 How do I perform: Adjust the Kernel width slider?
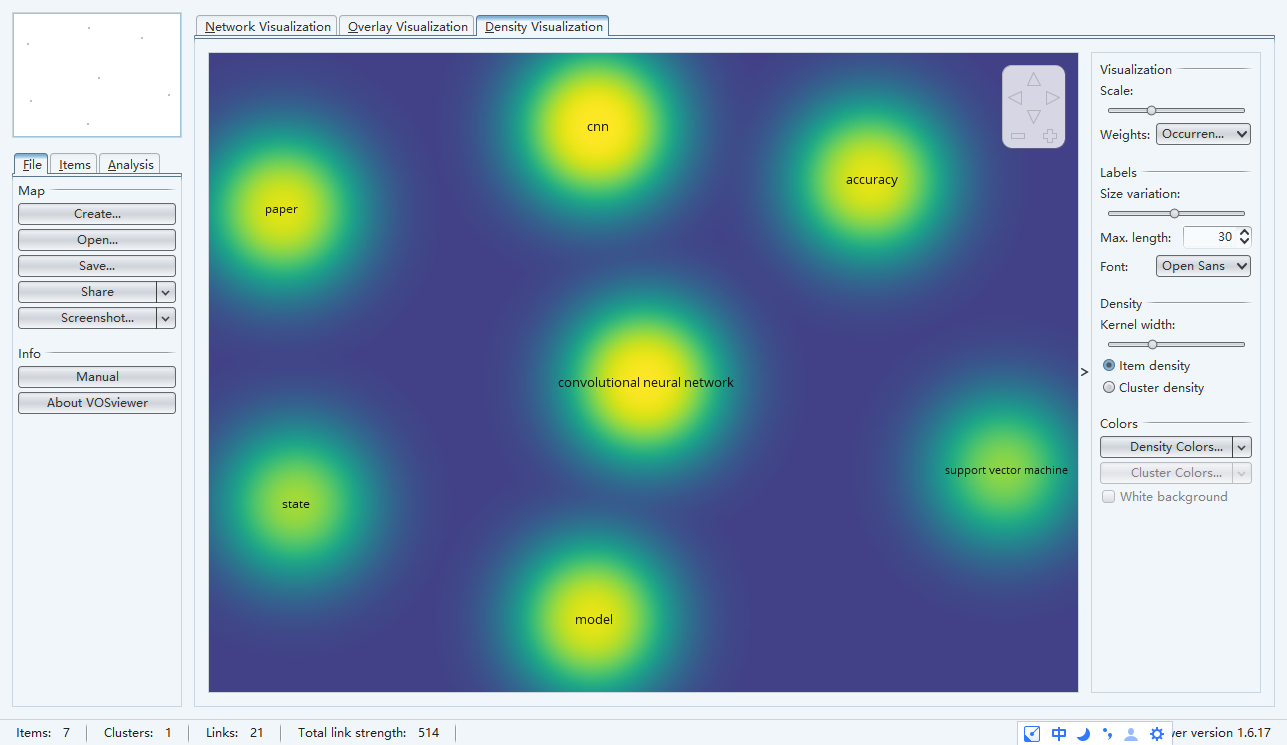(x=1152, y=344)
